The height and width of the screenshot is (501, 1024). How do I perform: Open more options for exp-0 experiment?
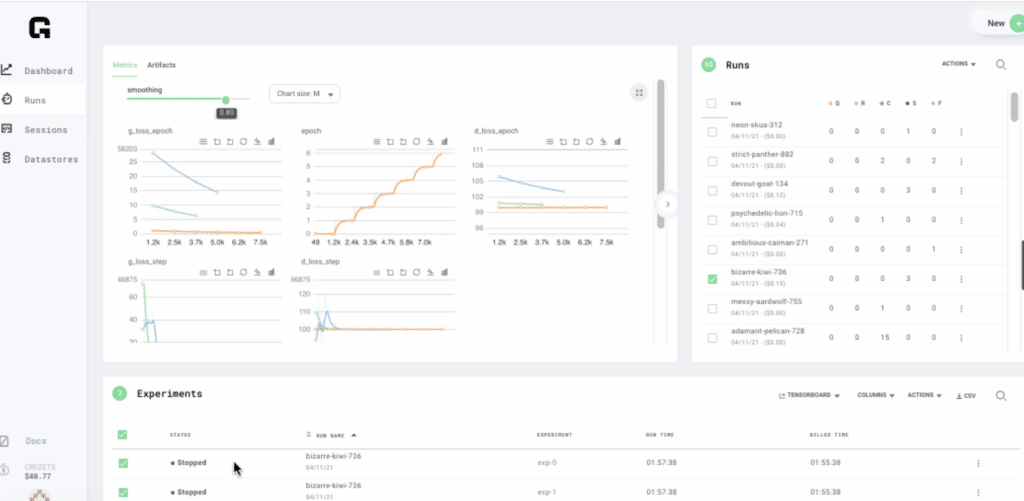pos(978,463)
